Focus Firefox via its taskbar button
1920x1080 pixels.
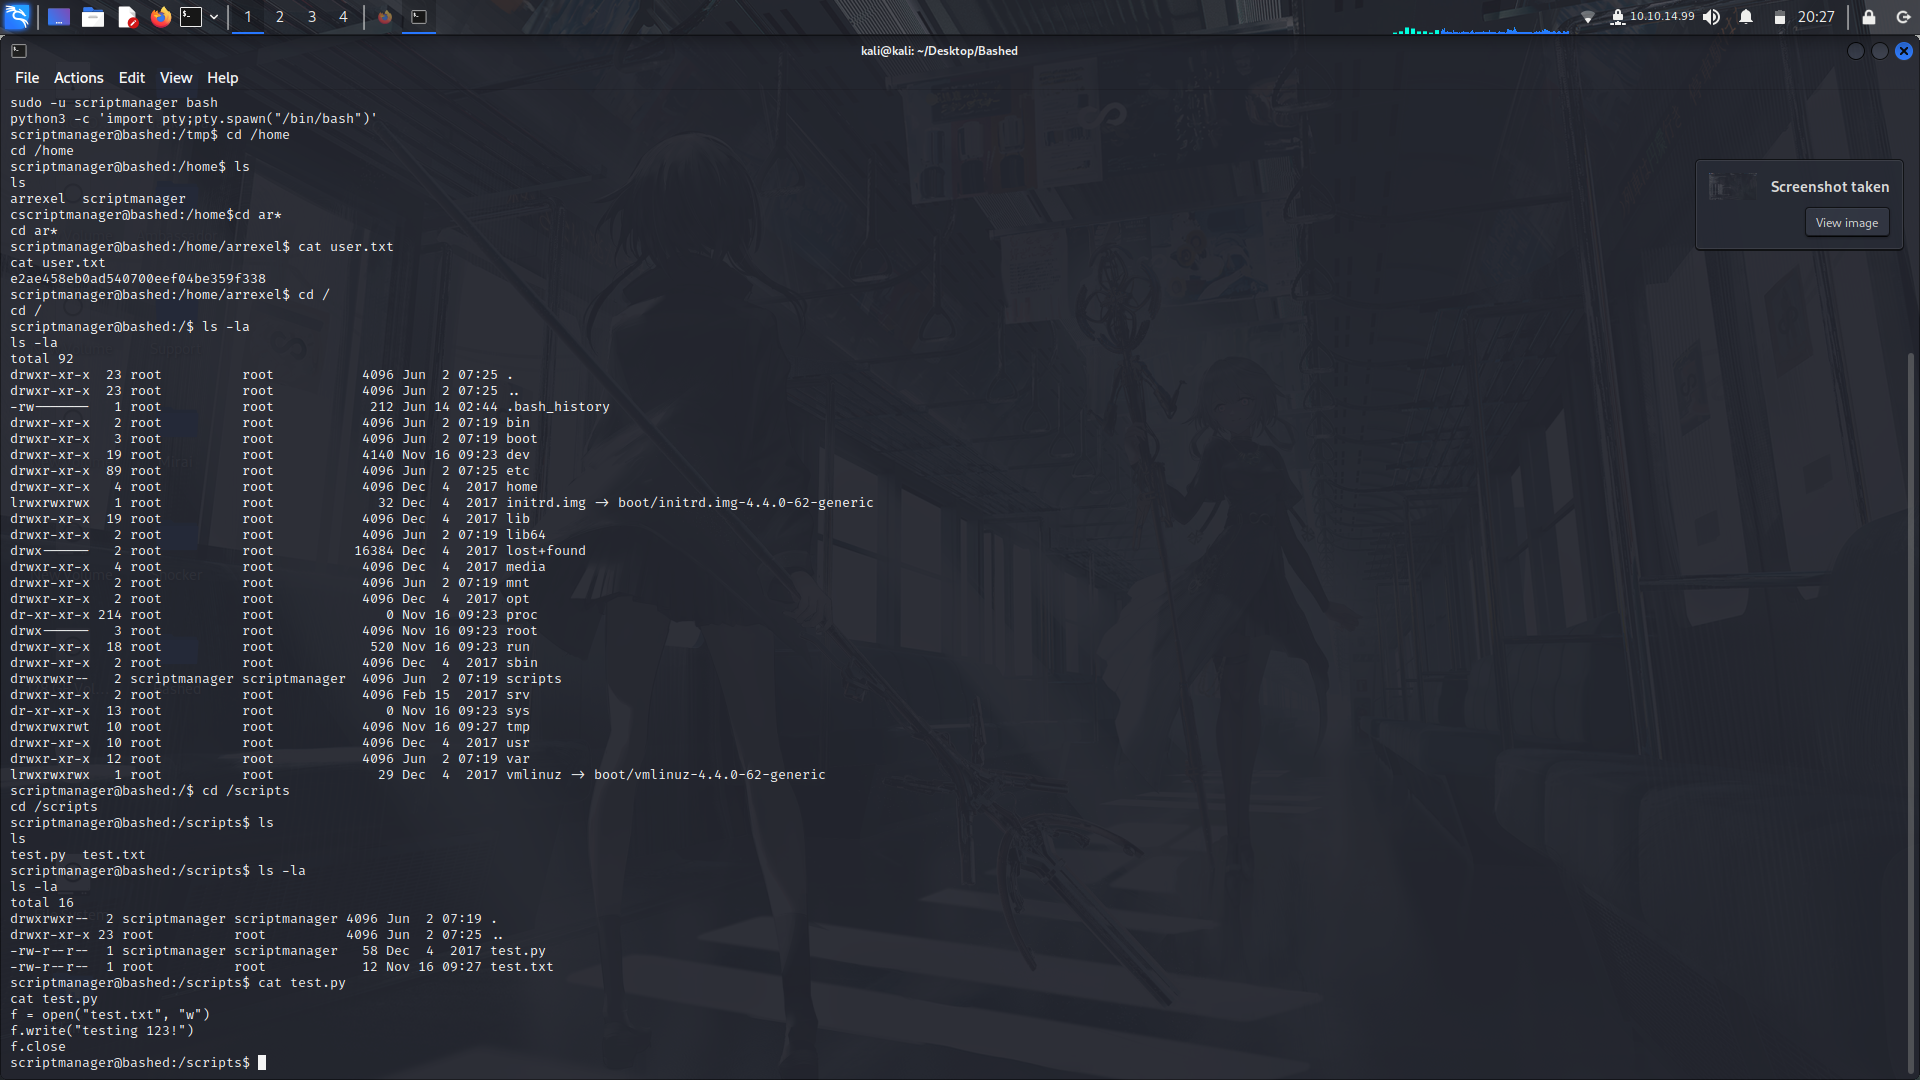(385, 16)
